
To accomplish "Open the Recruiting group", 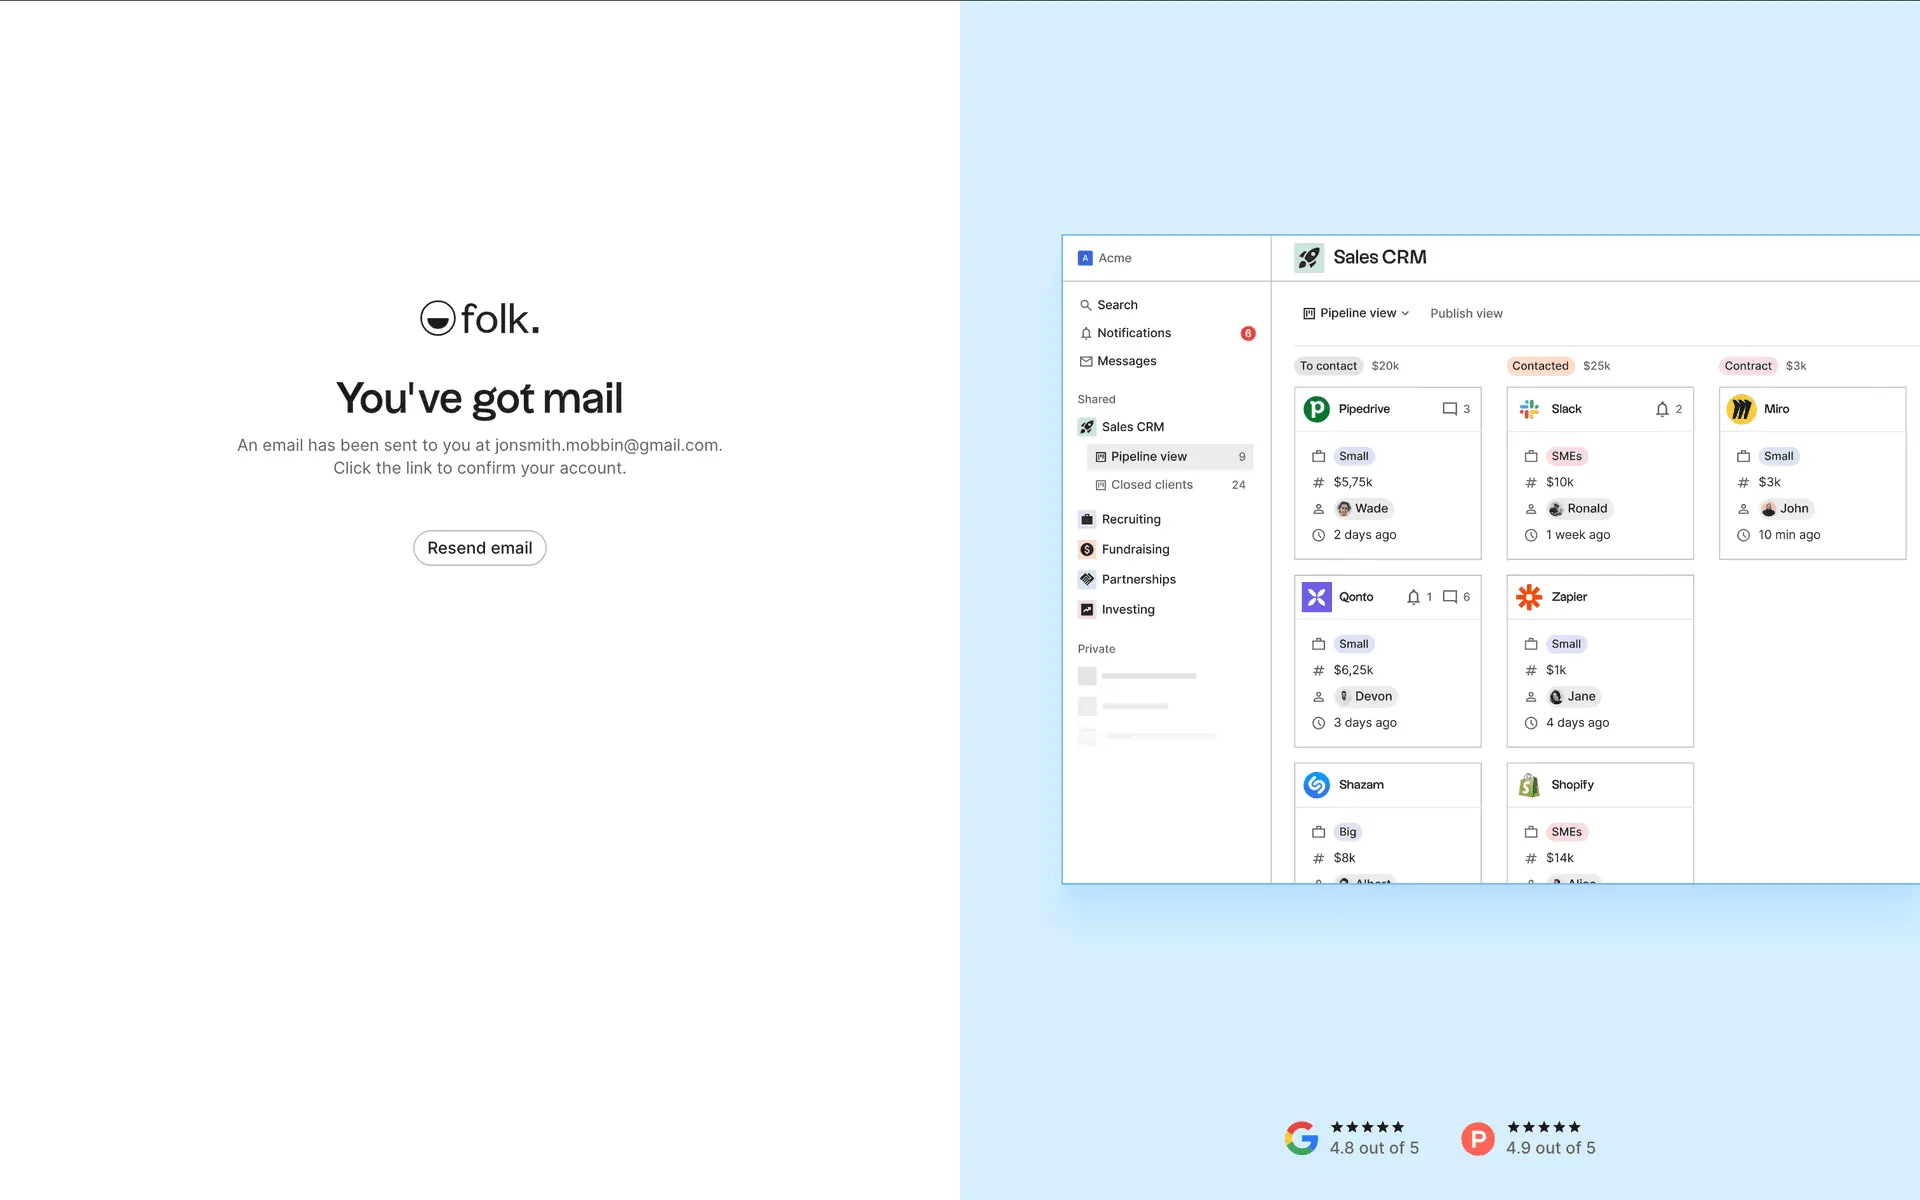I will pos(1130,519).
